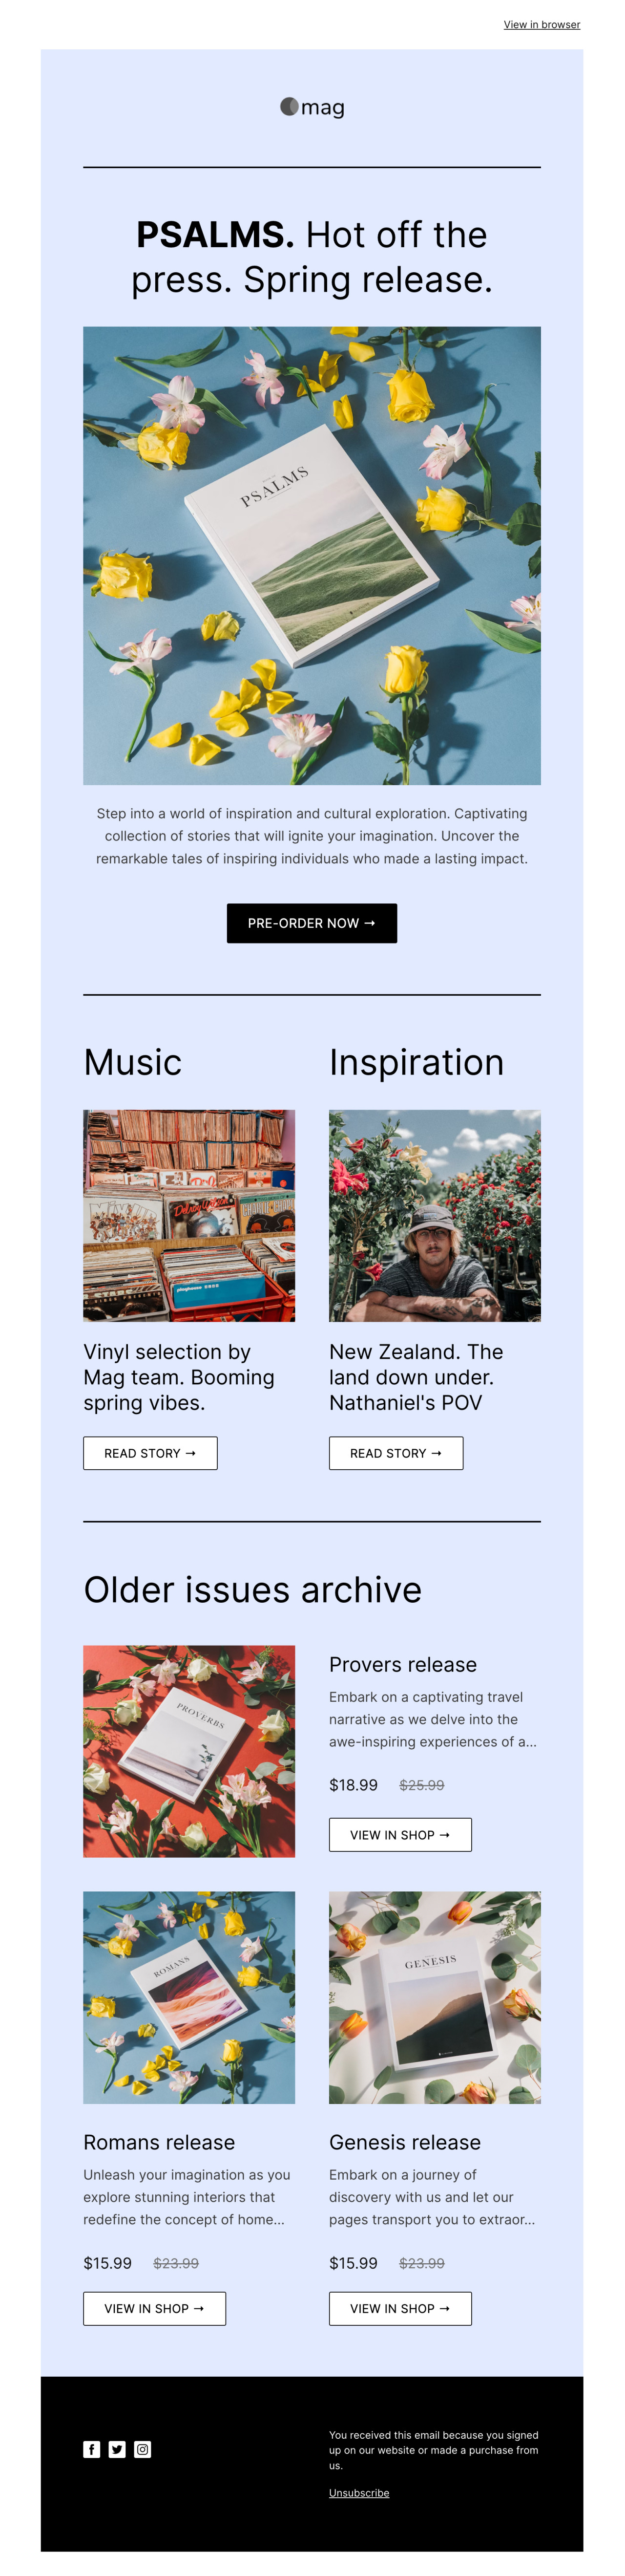
Task: Open the Genesis magazine cover image
Action: tap(435, 1997)
